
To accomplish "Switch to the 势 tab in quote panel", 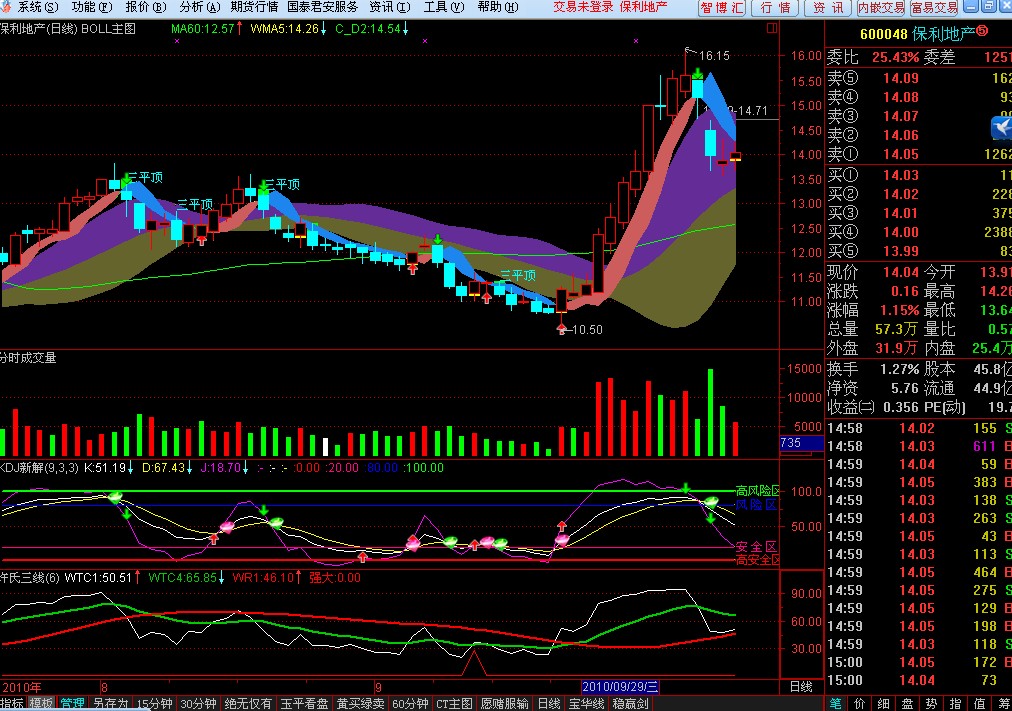I will 931,704.
